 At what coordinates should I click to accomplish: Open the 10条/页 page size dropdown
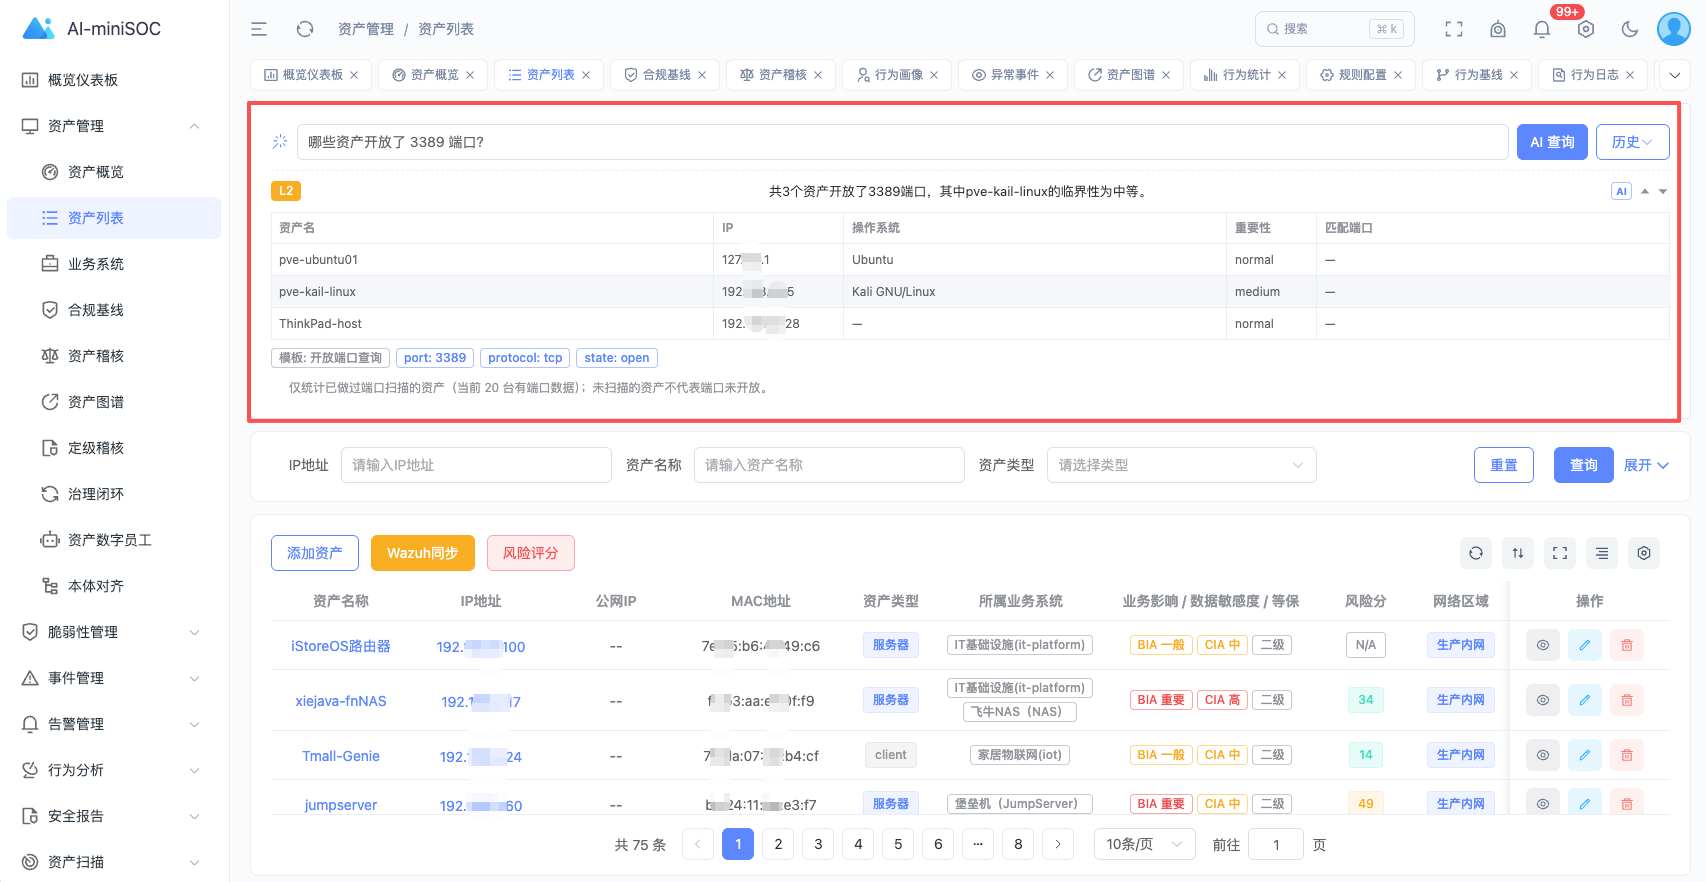tap(1144, 844)
